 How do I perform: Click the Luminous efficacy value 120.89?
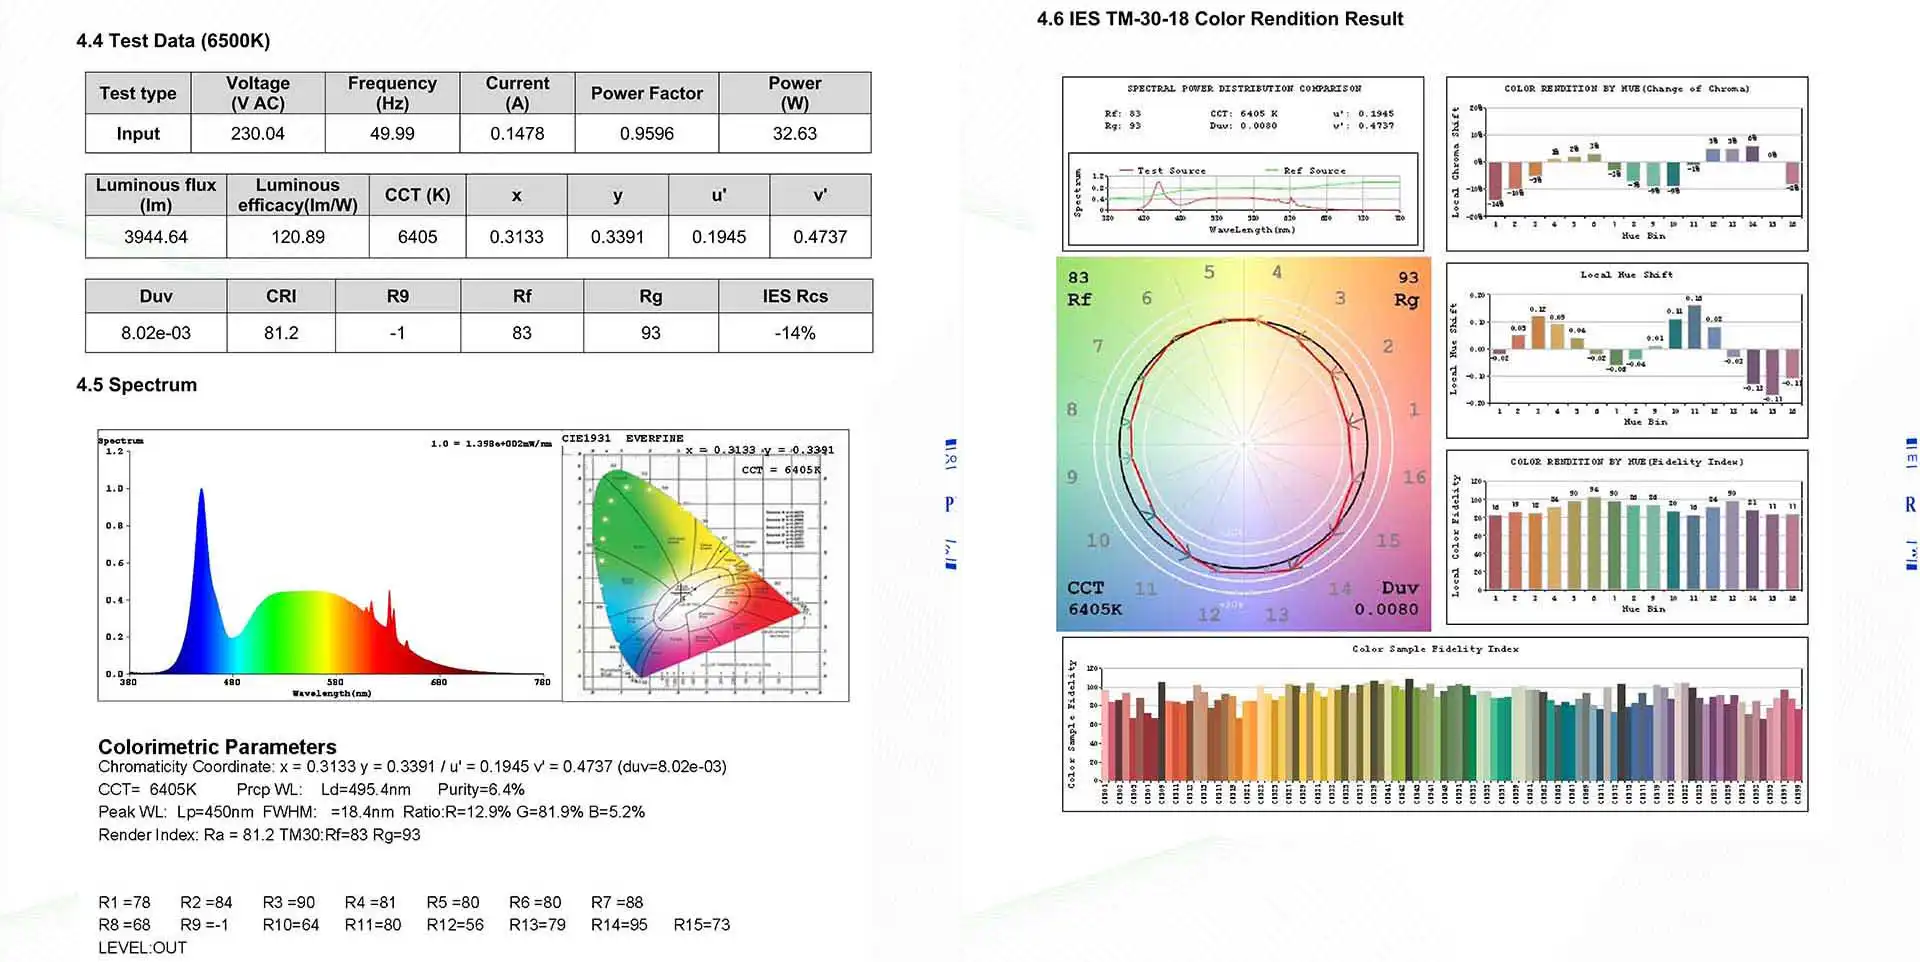[298, 237]
